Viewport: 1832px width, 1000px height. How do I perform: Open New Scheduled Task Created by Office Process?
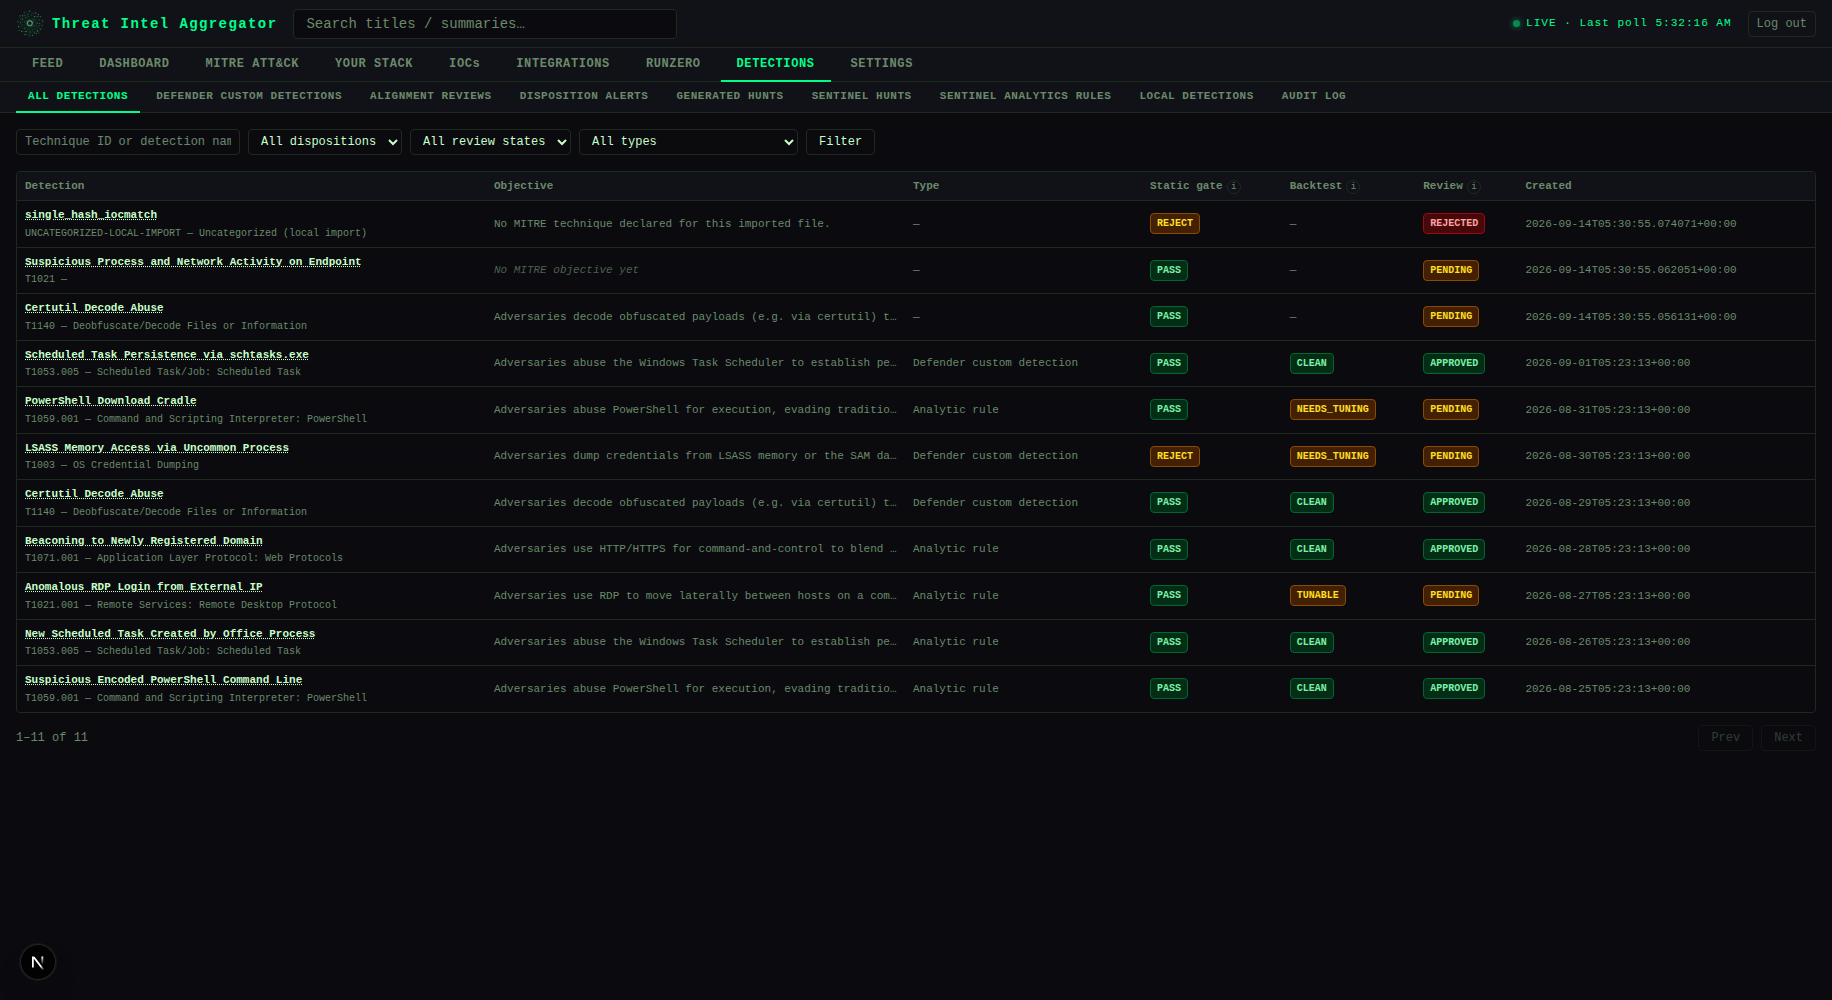170,634
